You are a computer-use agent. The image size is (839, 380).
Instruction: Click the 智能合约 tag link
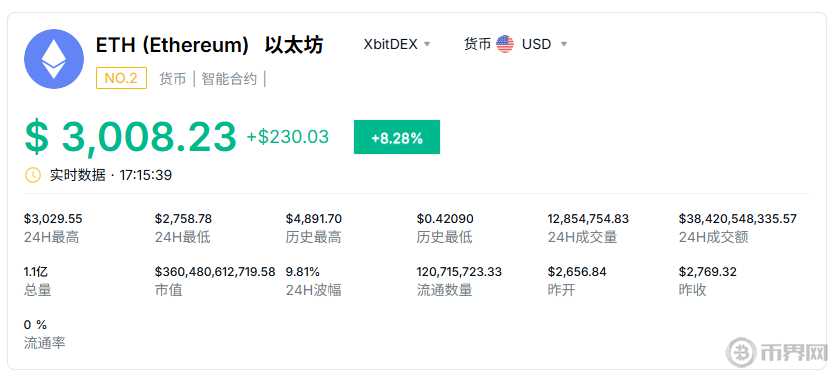pos(229,79)
